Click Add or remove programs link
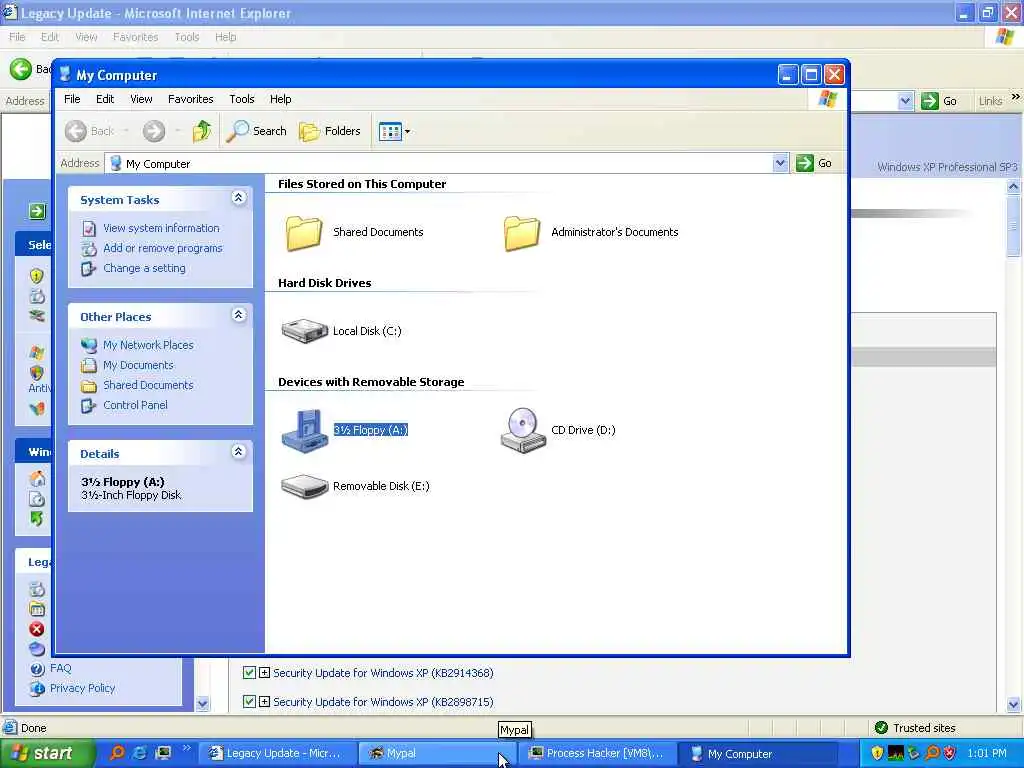The image size is (1024, 768). (163, 248)
